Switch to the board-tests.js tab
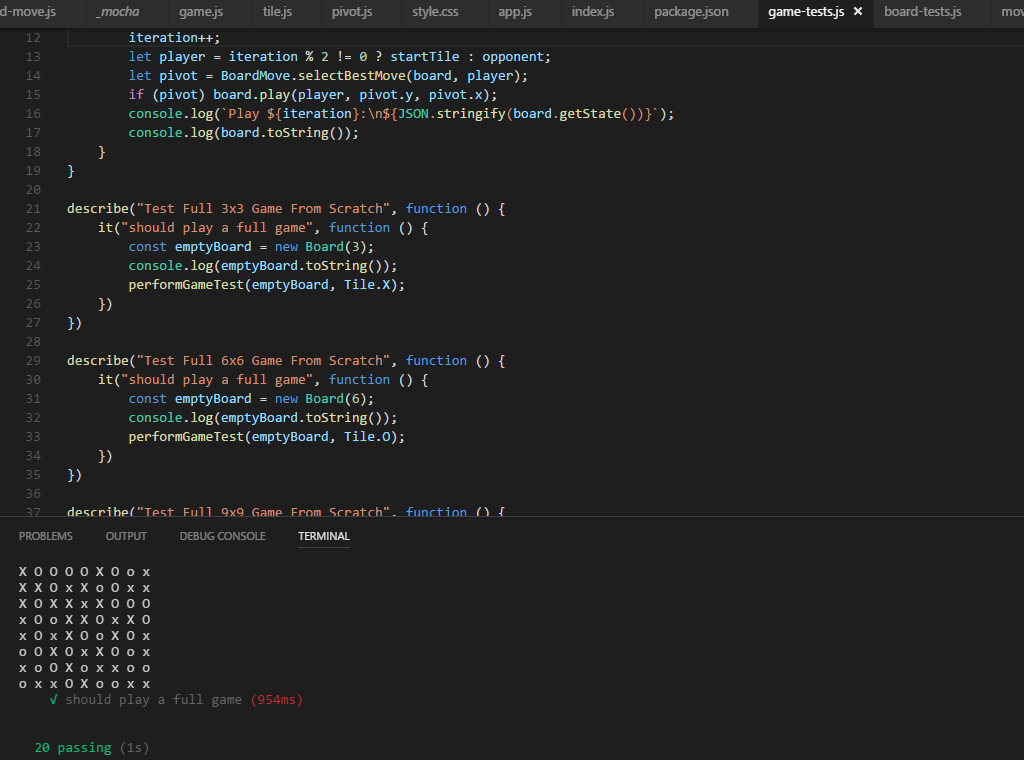This screenshot has height=760, width=1024. [x=922, y=12]
